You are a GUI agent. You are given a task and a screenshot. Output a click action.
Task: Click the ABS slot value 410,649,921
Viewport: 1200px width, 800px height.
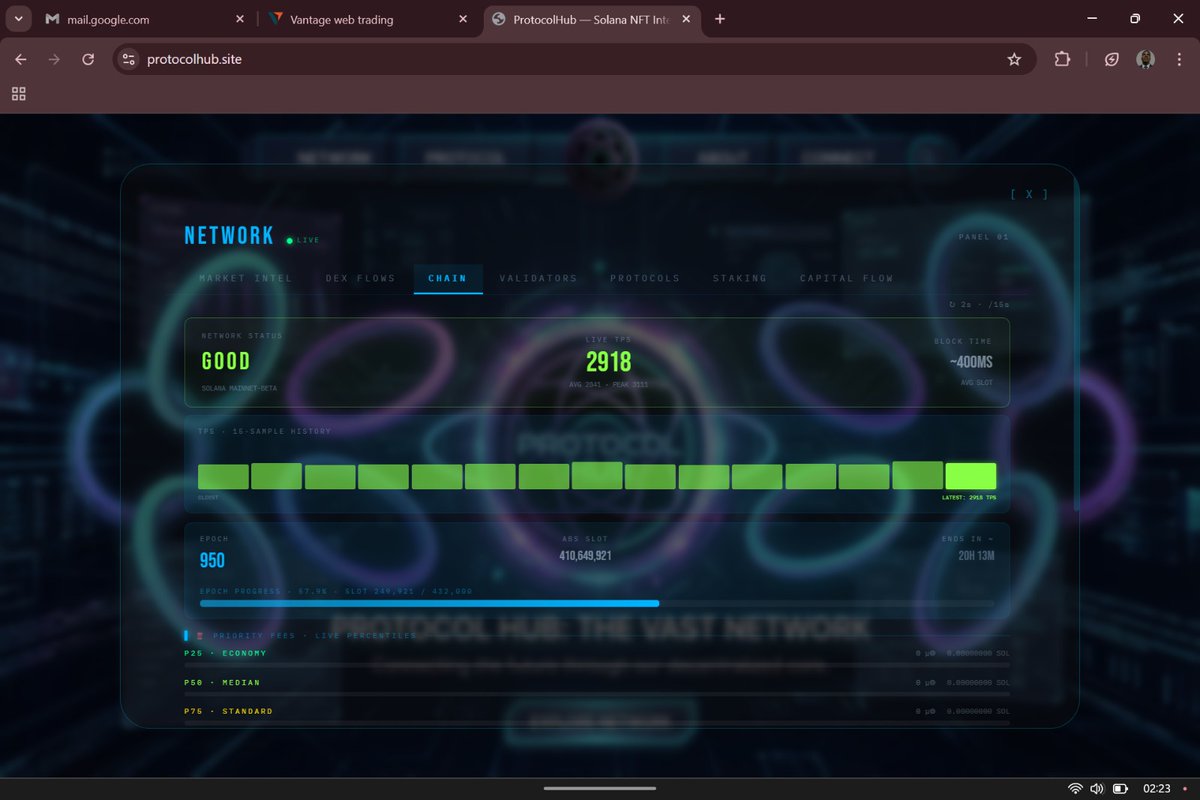click(585, 555)
